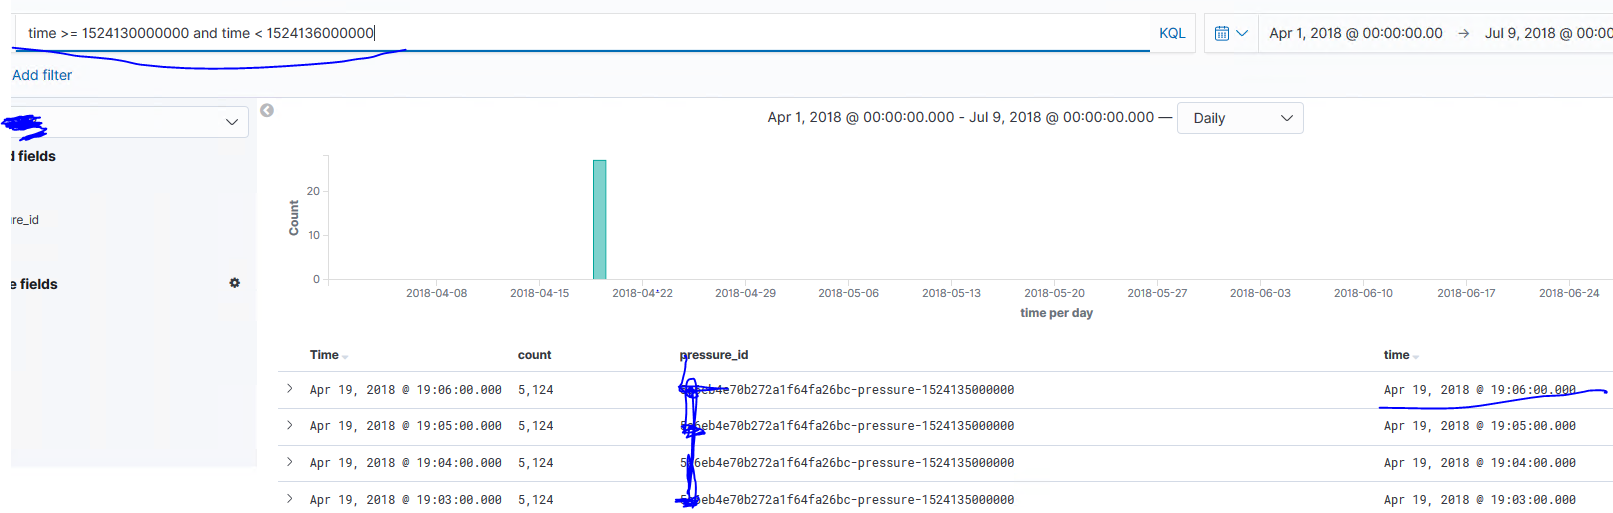Screen dimensions: 1613x513
Task: Collapse the fields sidebar with the arrow
Action: coord(267,110)
